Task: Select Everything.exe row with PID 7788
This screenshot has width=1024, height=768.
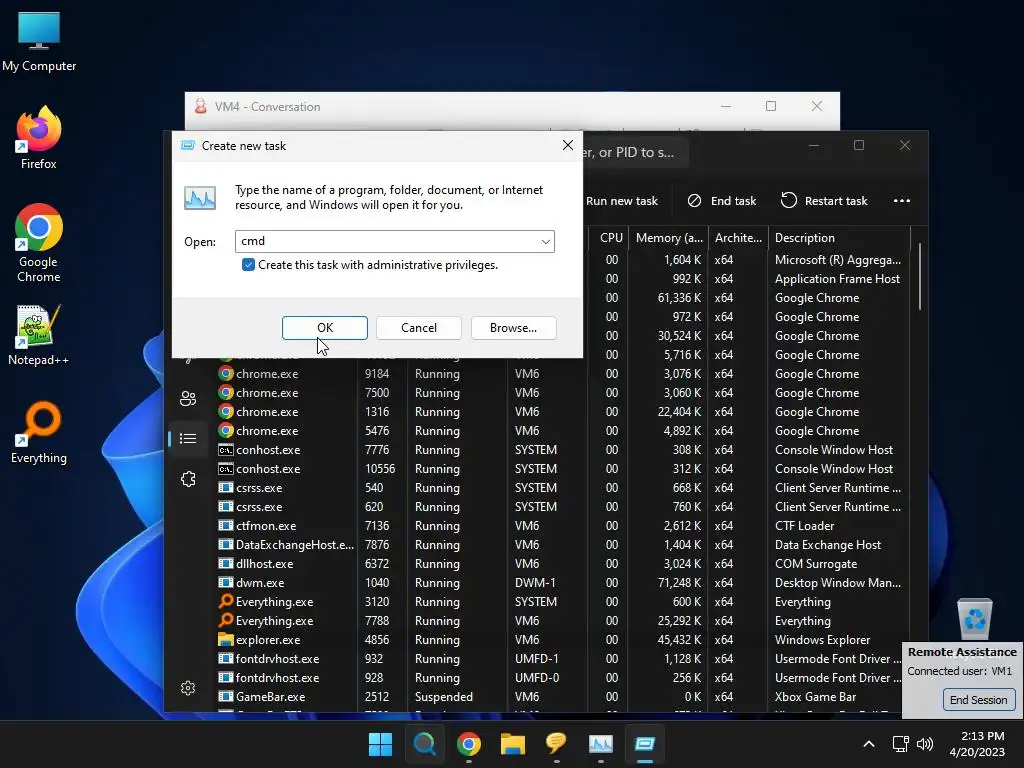Action: (x=562, y=620)
